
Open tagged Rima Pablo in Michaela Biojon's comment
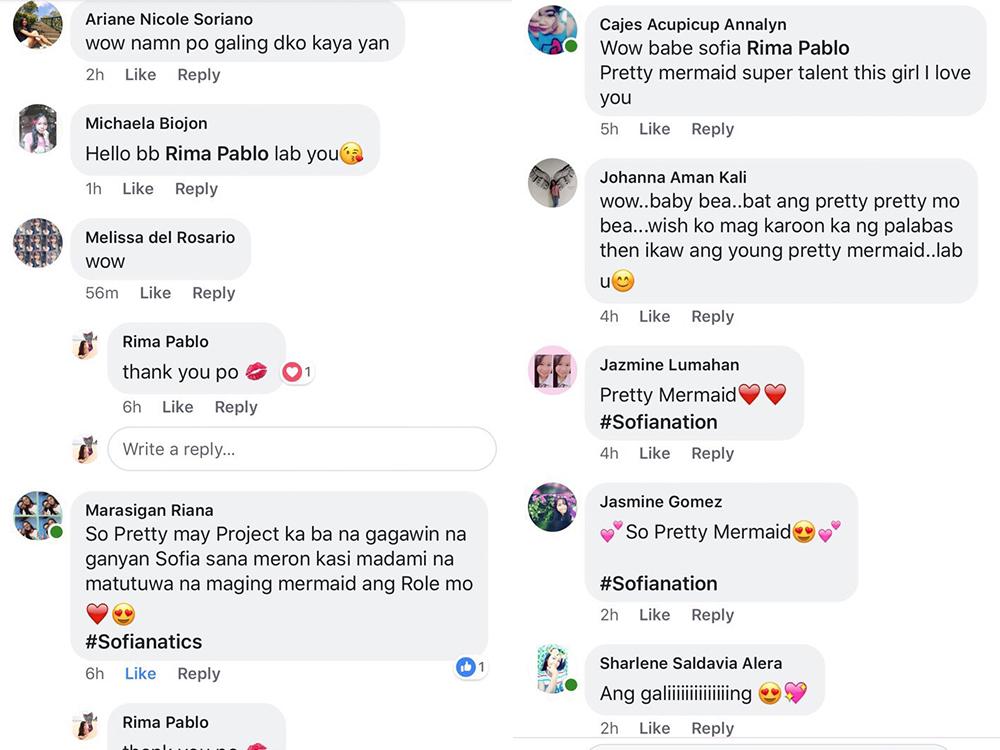click(x=217, y=154)
